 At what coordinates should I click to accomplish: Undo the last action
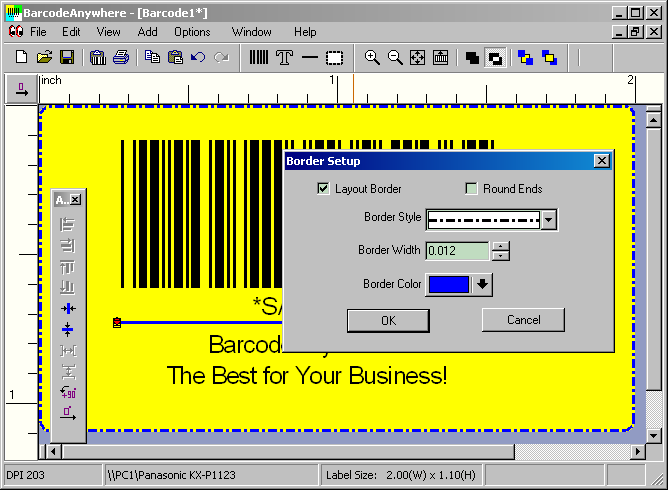(x=198, y=57)
